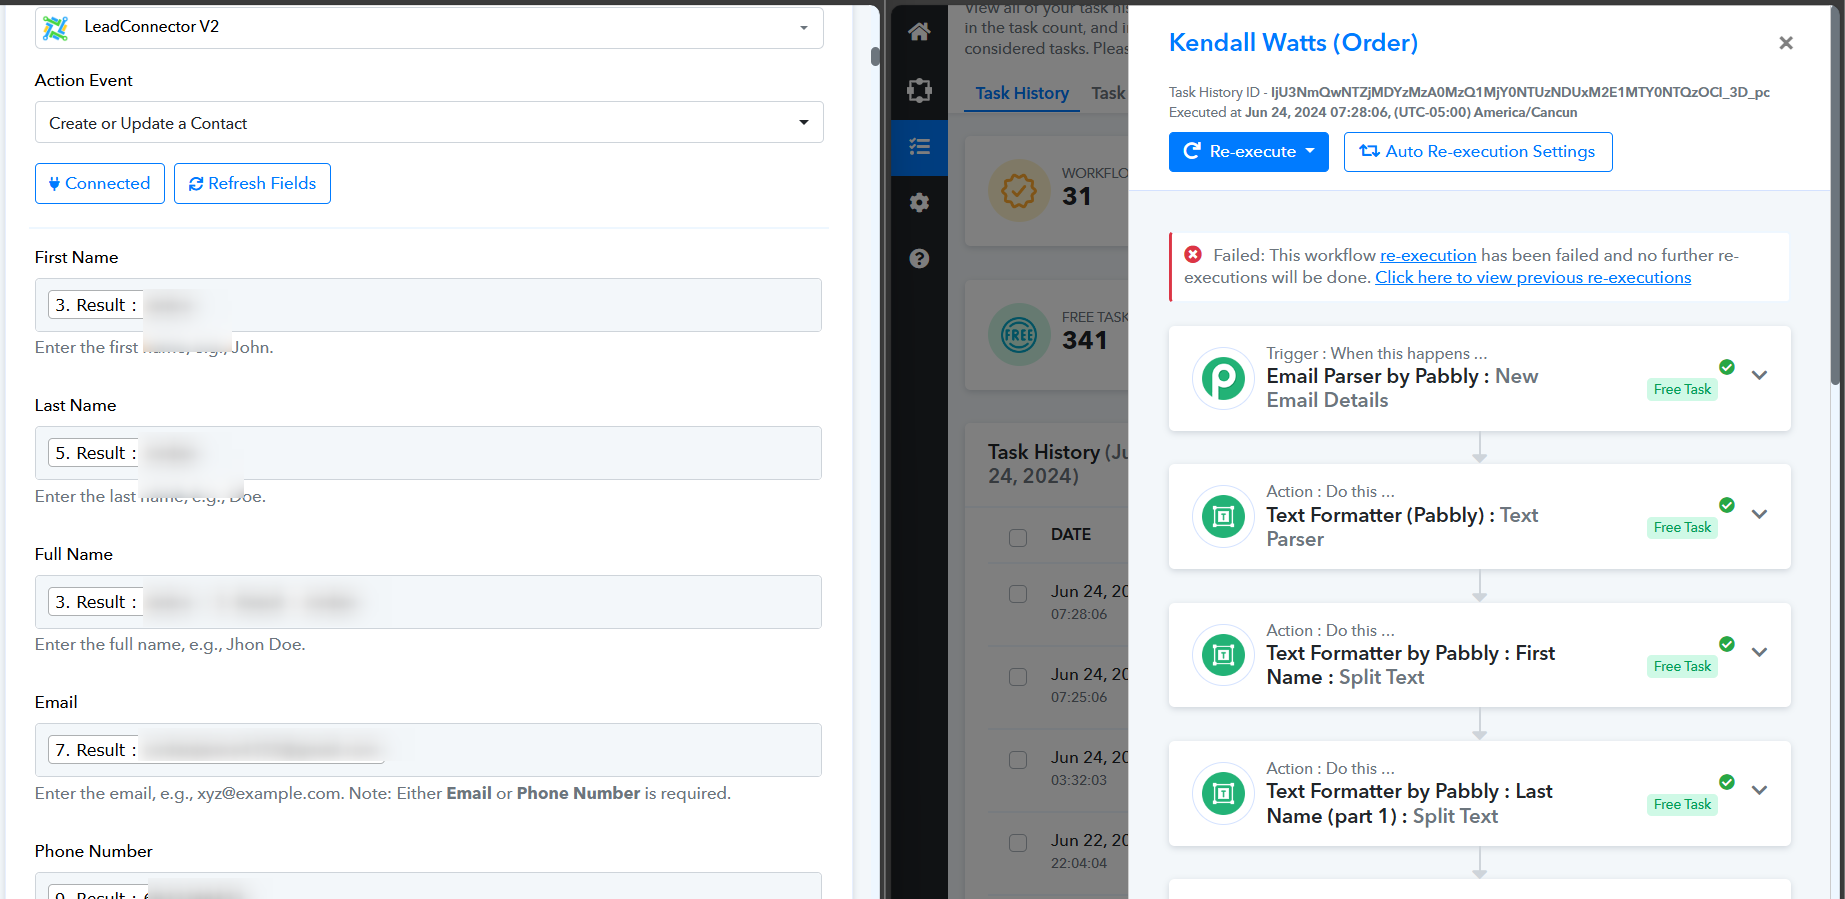The image size is (1845, 899).
Task: Open the home icon in dark sidebar
Action: (x=919, y=32)
